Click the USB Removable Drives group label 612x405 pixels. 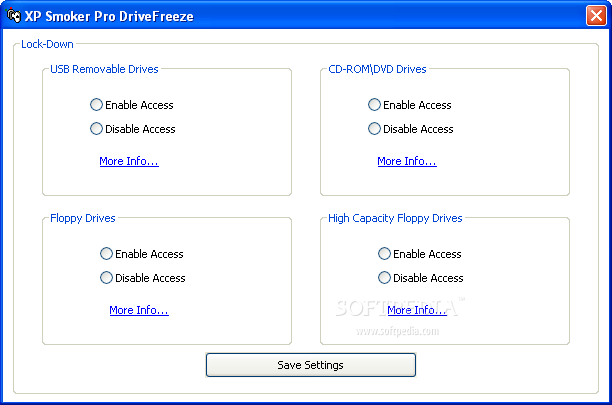pos(104,69)
